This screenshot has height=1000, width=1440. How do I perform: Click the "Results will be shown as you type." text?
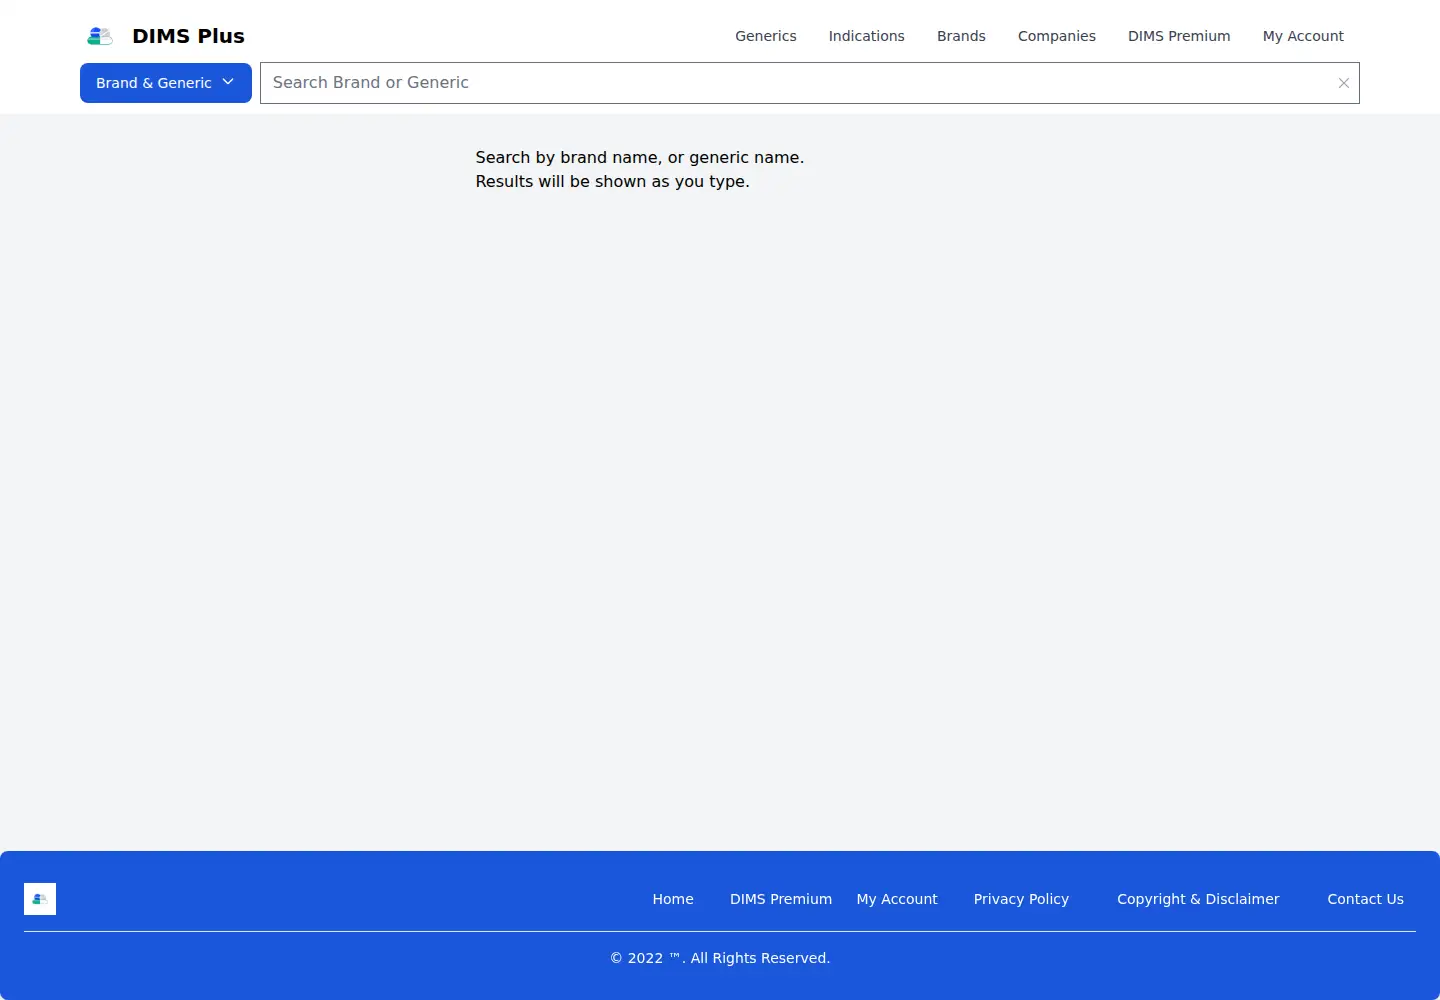point(612,181)
